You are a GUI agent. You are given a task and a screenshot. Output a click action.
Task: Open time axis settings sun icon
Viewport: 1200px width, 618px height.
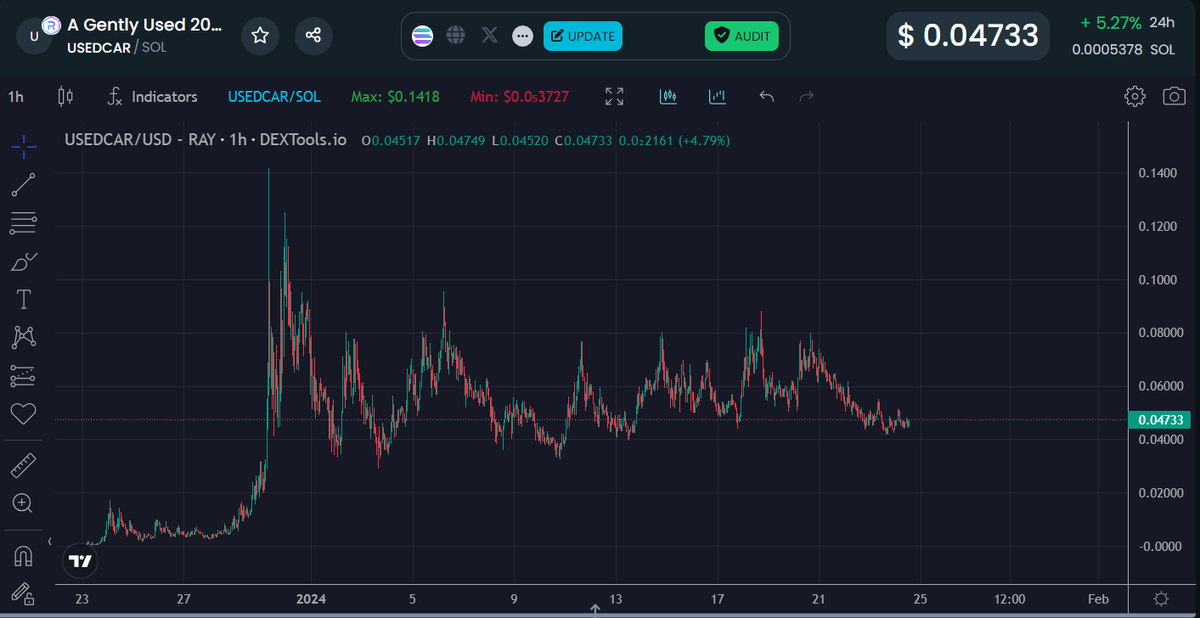point(1161,599)
